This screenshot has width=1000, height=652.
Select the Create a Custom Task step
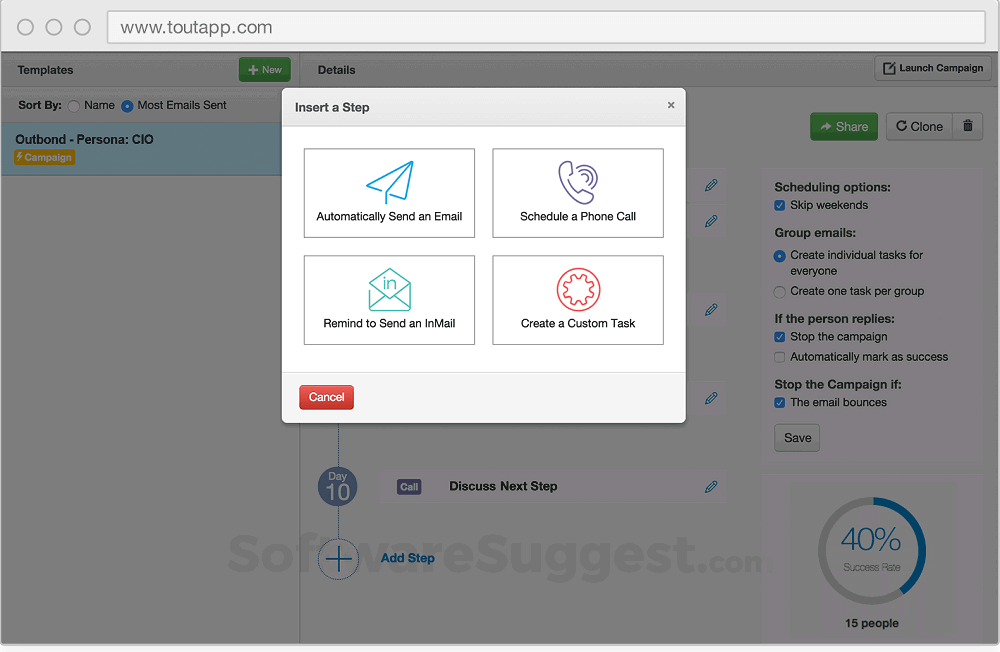tap(577, 300)
